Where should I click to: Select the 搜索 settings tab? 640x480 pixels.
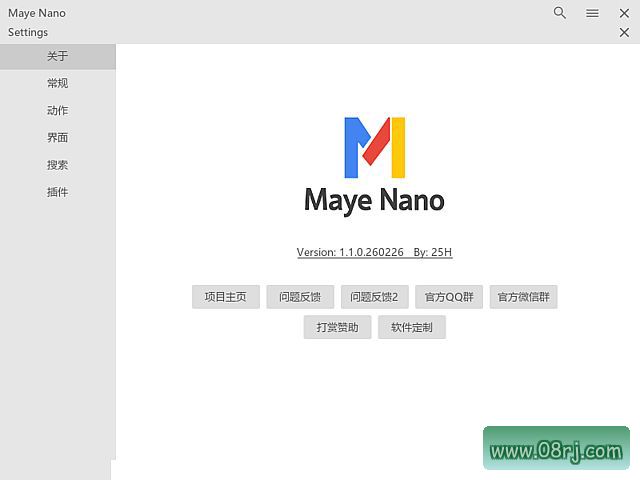[x=57, y=165]
